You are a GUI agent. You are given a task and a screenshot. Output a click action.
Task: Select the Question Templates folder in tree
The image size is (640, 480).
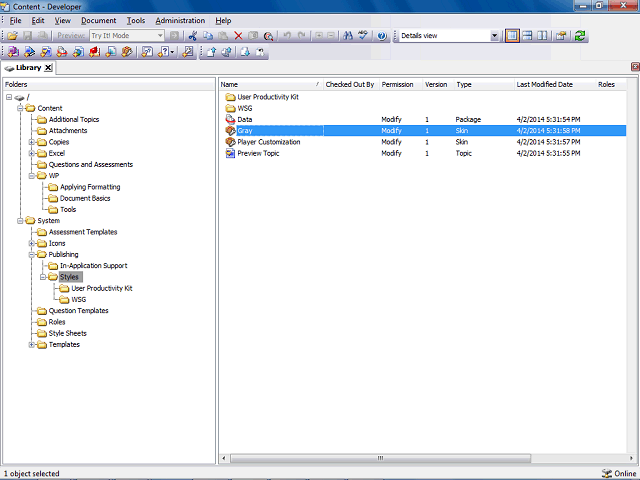click(78, 311)
